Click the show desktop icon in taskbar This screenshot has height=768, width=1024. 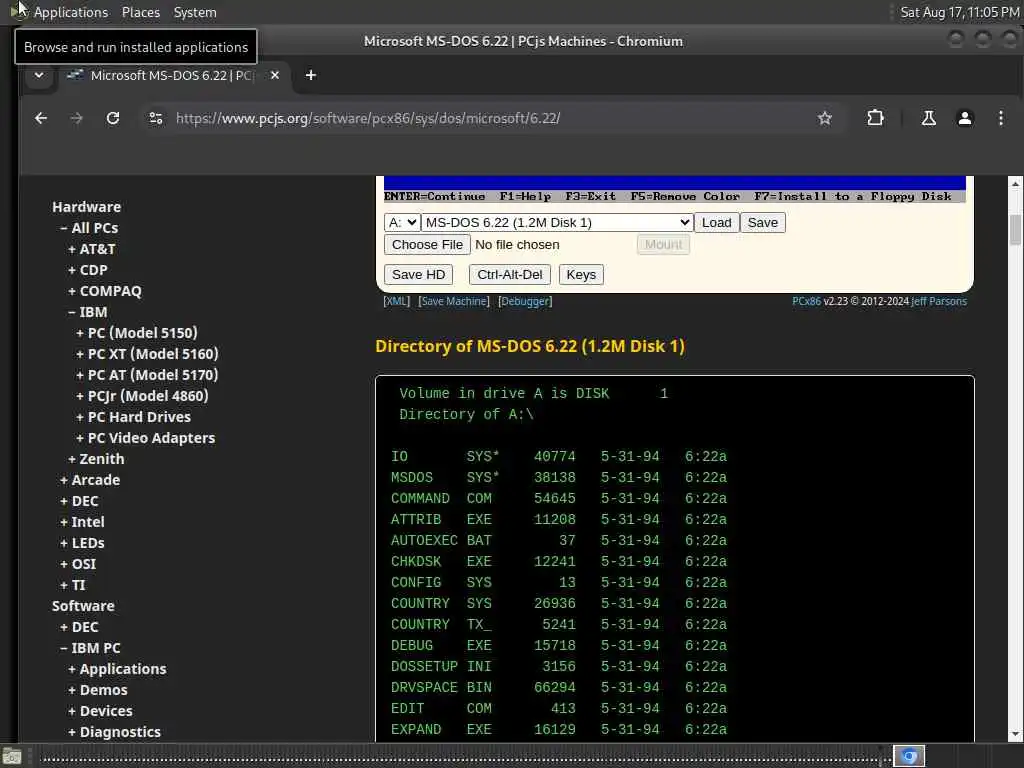[x=12, y=757]
